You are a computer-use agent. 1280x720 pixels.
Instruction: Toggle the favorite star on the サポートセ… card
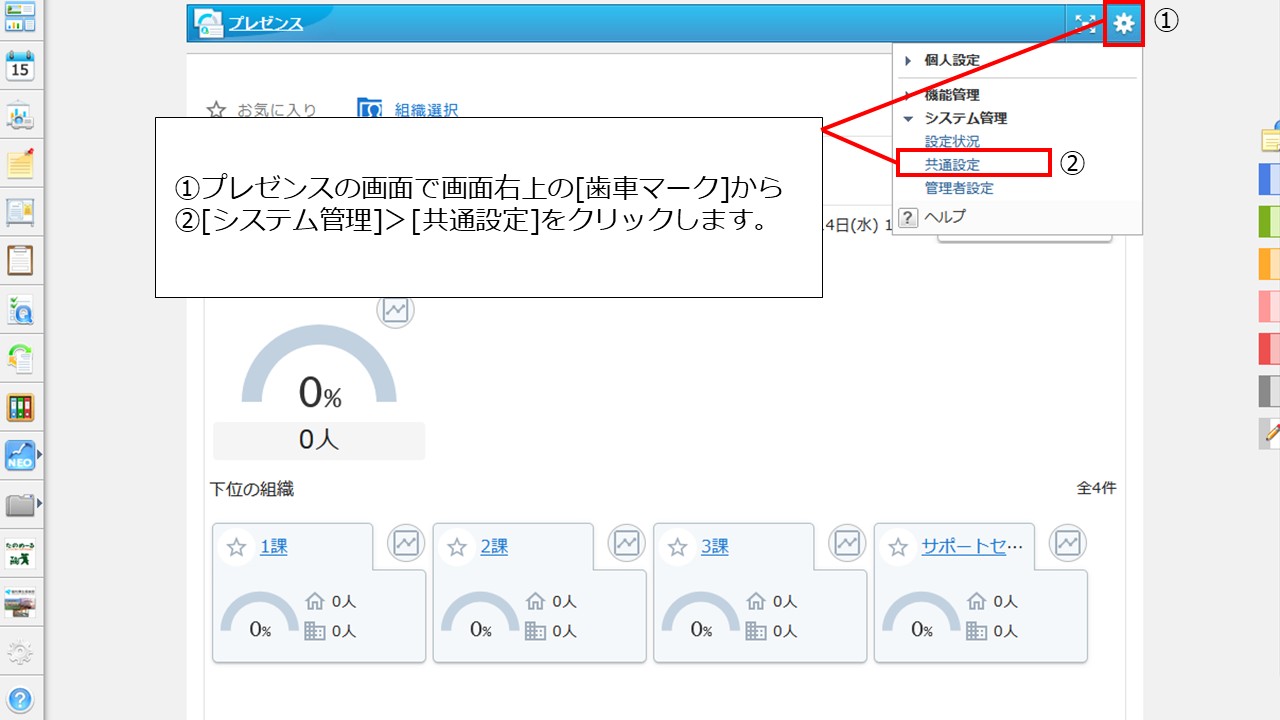tap(898, 547)
